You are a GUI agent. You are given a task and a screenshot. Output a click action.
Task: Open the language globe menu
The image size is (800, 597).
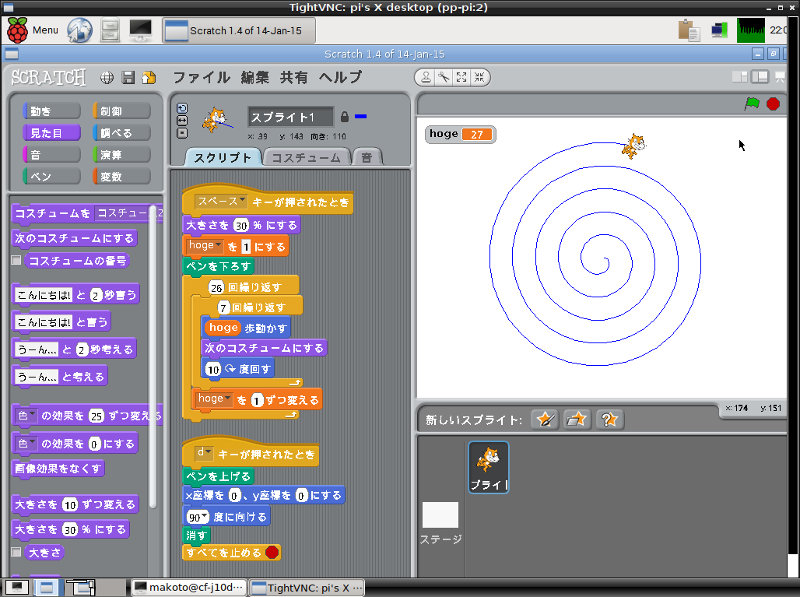click(x=107, y=78)
